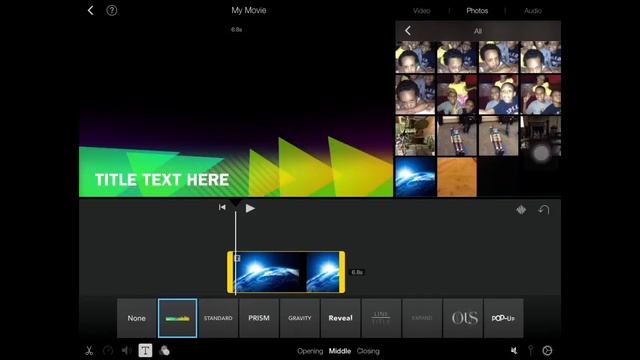Image resolution: width=640 pixels, height=360 pixels.
Task: Choose the Prism title style
Action: pos(259,318)
